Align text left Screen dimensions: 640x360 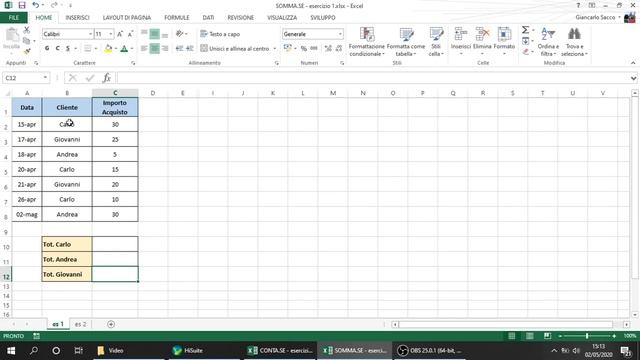(x=144, y=49)
